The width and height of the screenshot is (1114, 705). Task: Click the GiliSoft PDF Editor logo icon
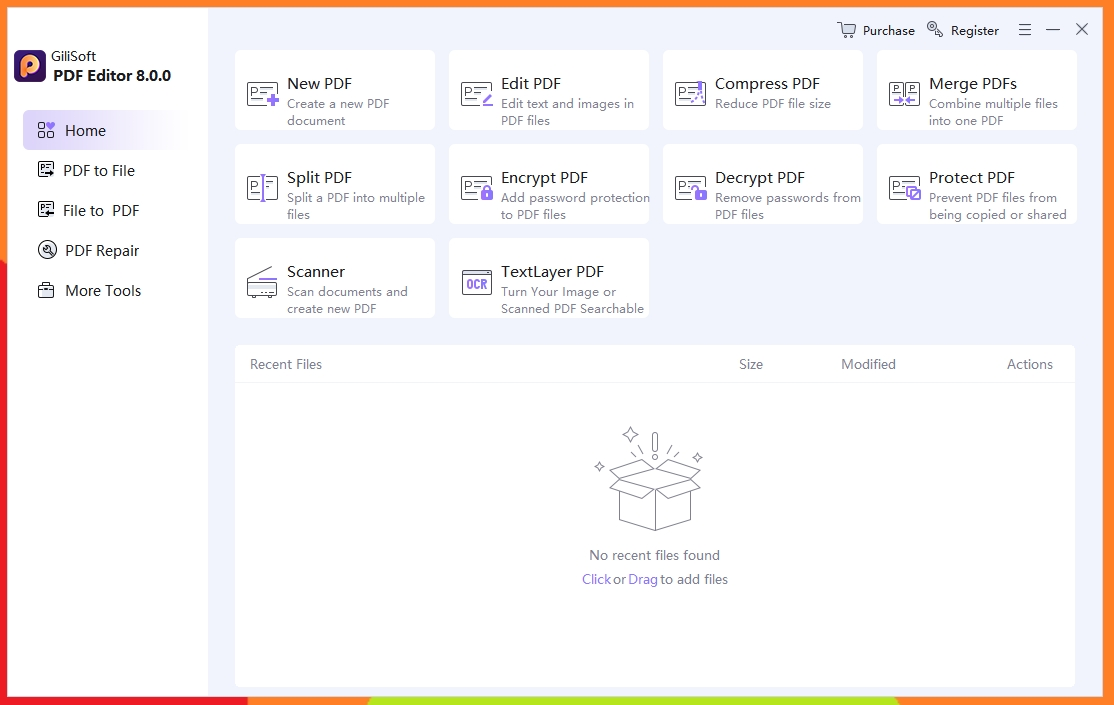click(x=30, y=66)
